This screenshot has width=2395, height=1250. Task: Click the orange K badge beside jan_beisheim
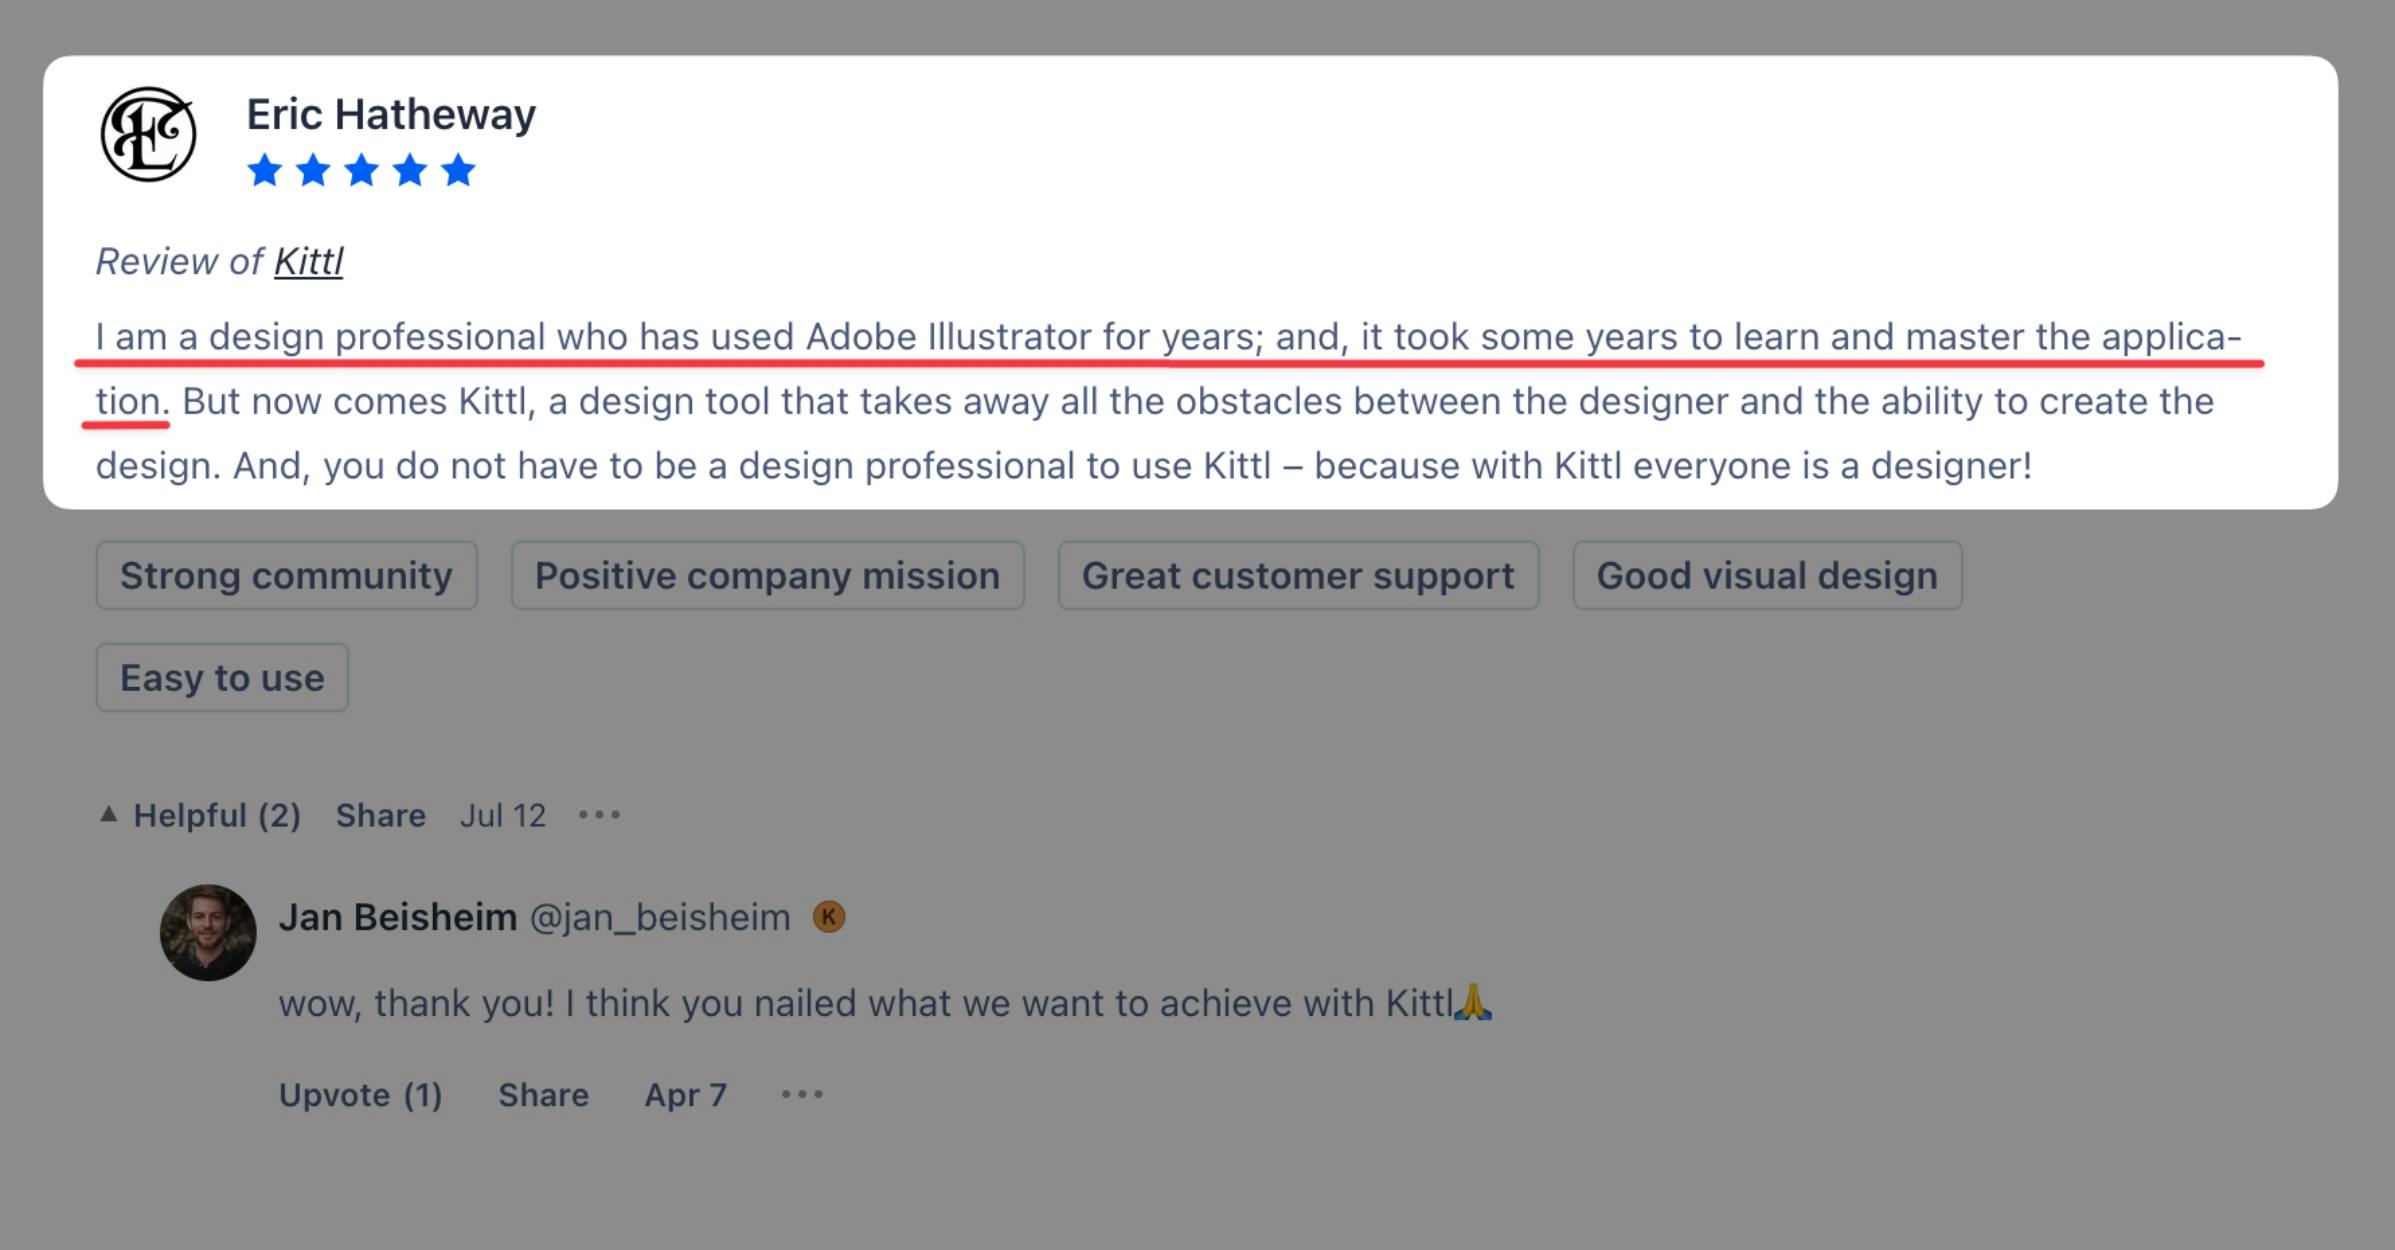[829, 917]
